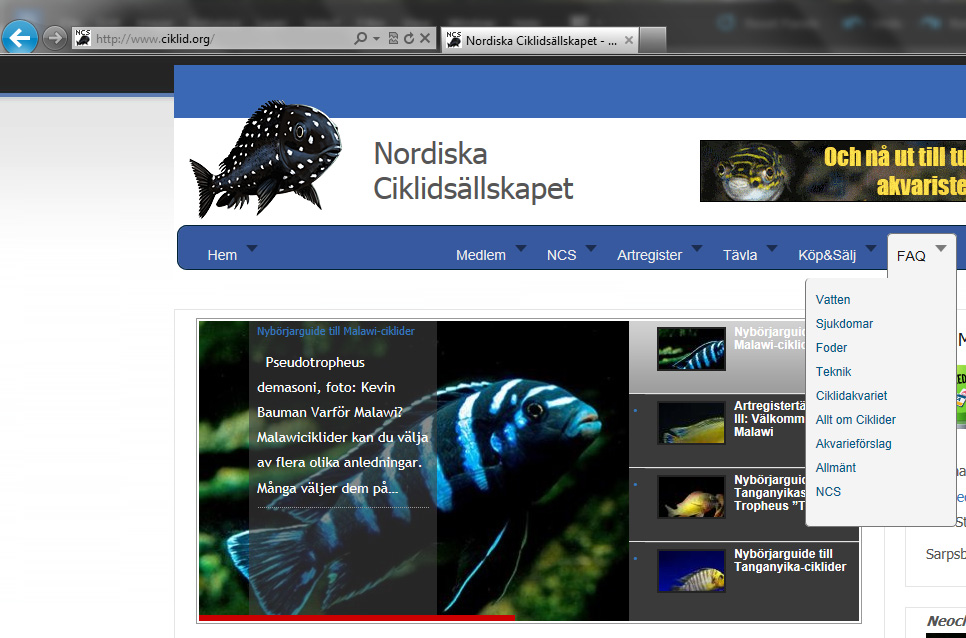
Task: Click the FAQ menu tab
Action: coord(911,256)
